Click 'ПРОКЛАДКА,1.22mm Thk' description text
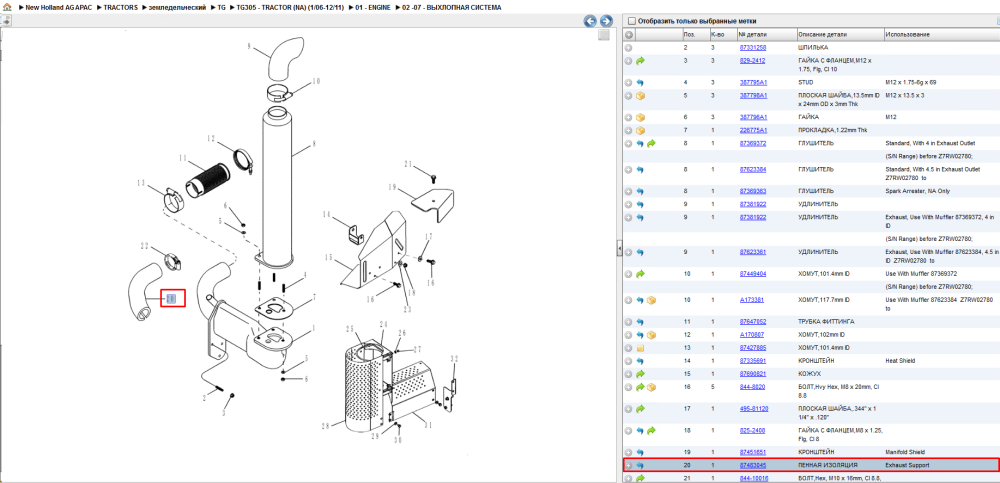This screenshot has height=483, width=1000. [832, 130]
